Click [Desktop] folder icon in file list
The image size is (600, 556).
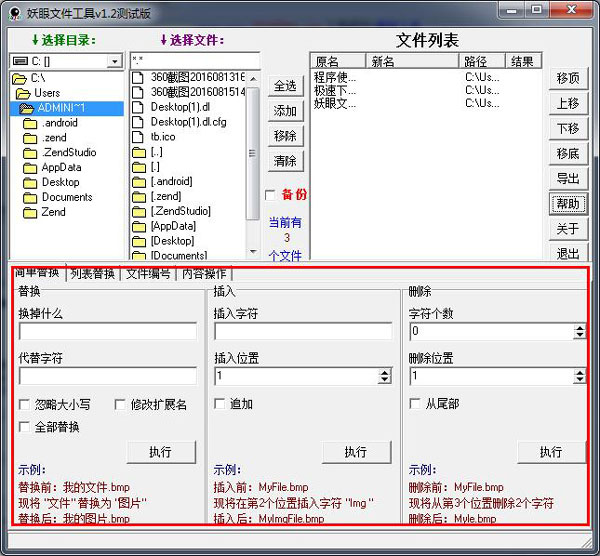(139, 241)
